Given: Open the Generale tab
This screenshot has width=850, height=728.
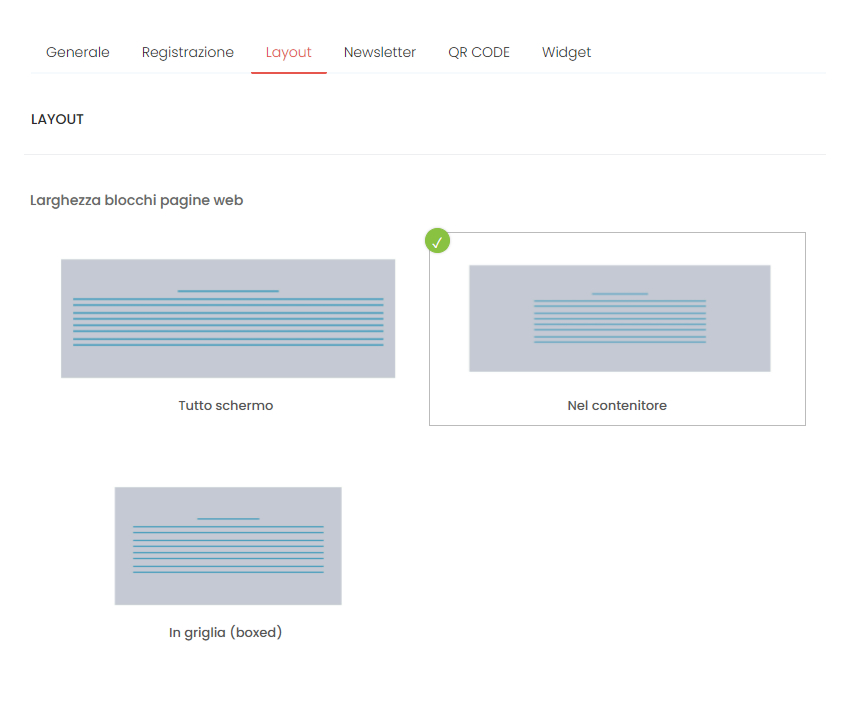Looking at the screenshot, I should (x=78, y=52).
